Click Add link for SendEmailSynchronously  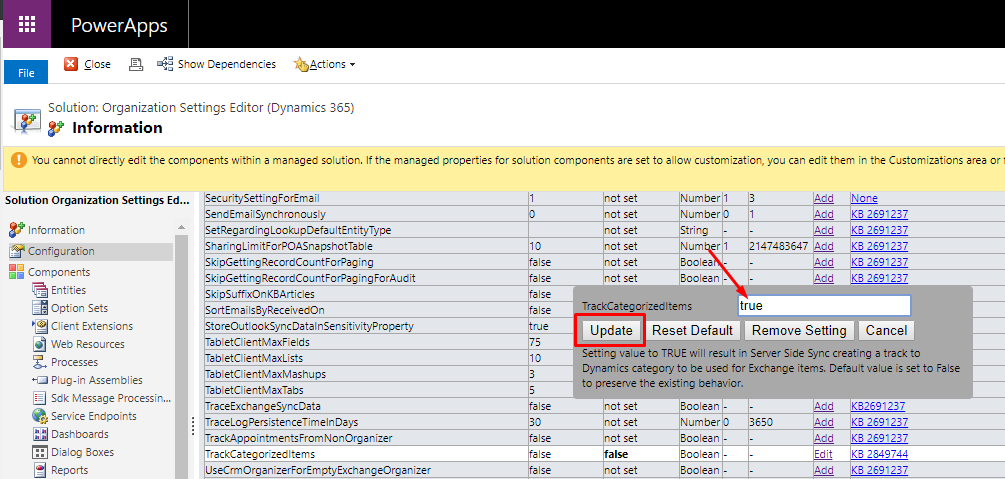click(824, 214)
